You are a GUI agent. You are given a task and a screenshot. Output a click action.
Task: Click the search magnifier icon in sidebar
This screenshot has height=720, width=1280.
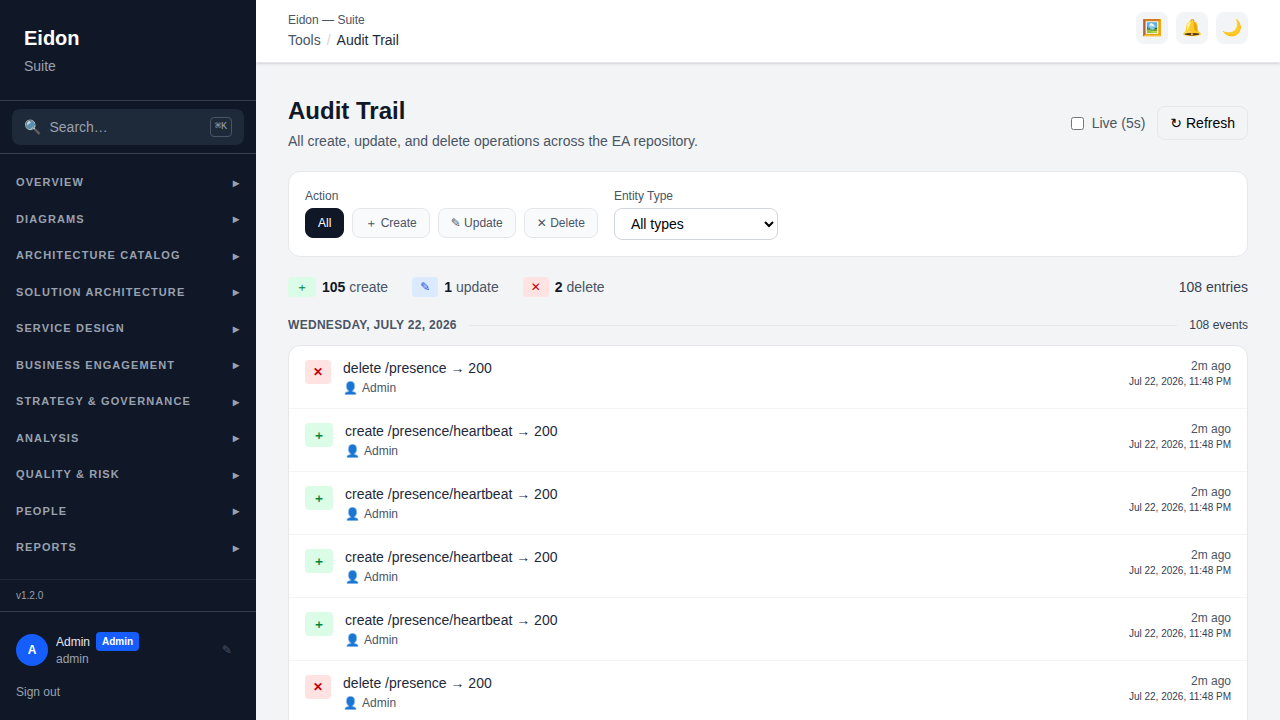pyautogui.click(x=32, y=127)
